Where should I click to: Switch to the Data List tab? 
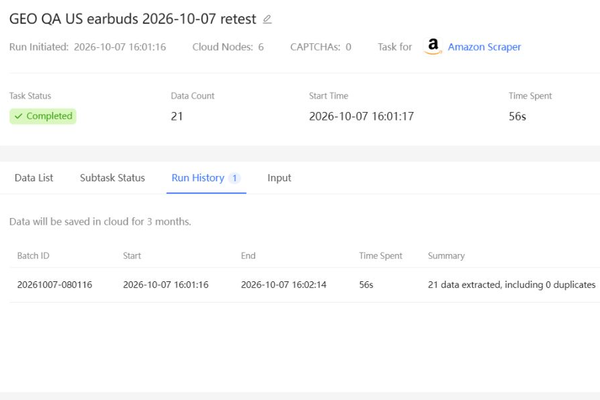pos(34,178)
